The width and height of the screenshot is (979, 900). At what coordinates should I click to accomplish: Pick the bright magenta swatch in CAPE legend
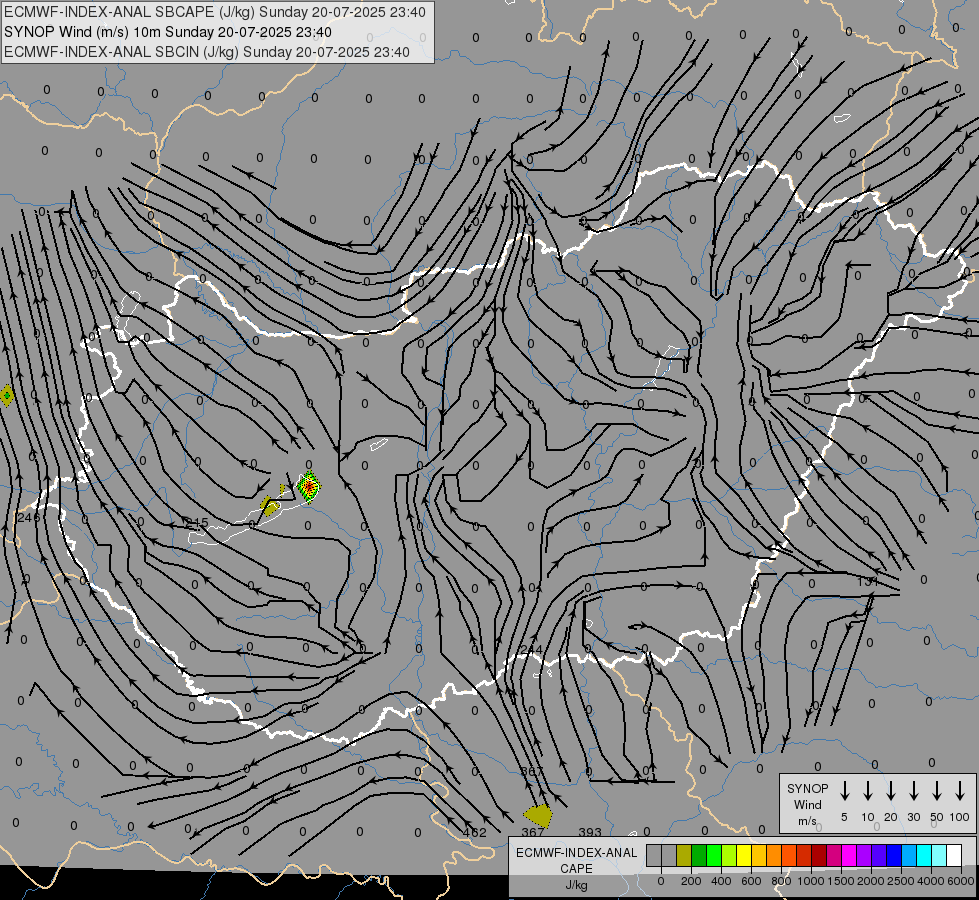pyautogui.click(x=849, y=856)
